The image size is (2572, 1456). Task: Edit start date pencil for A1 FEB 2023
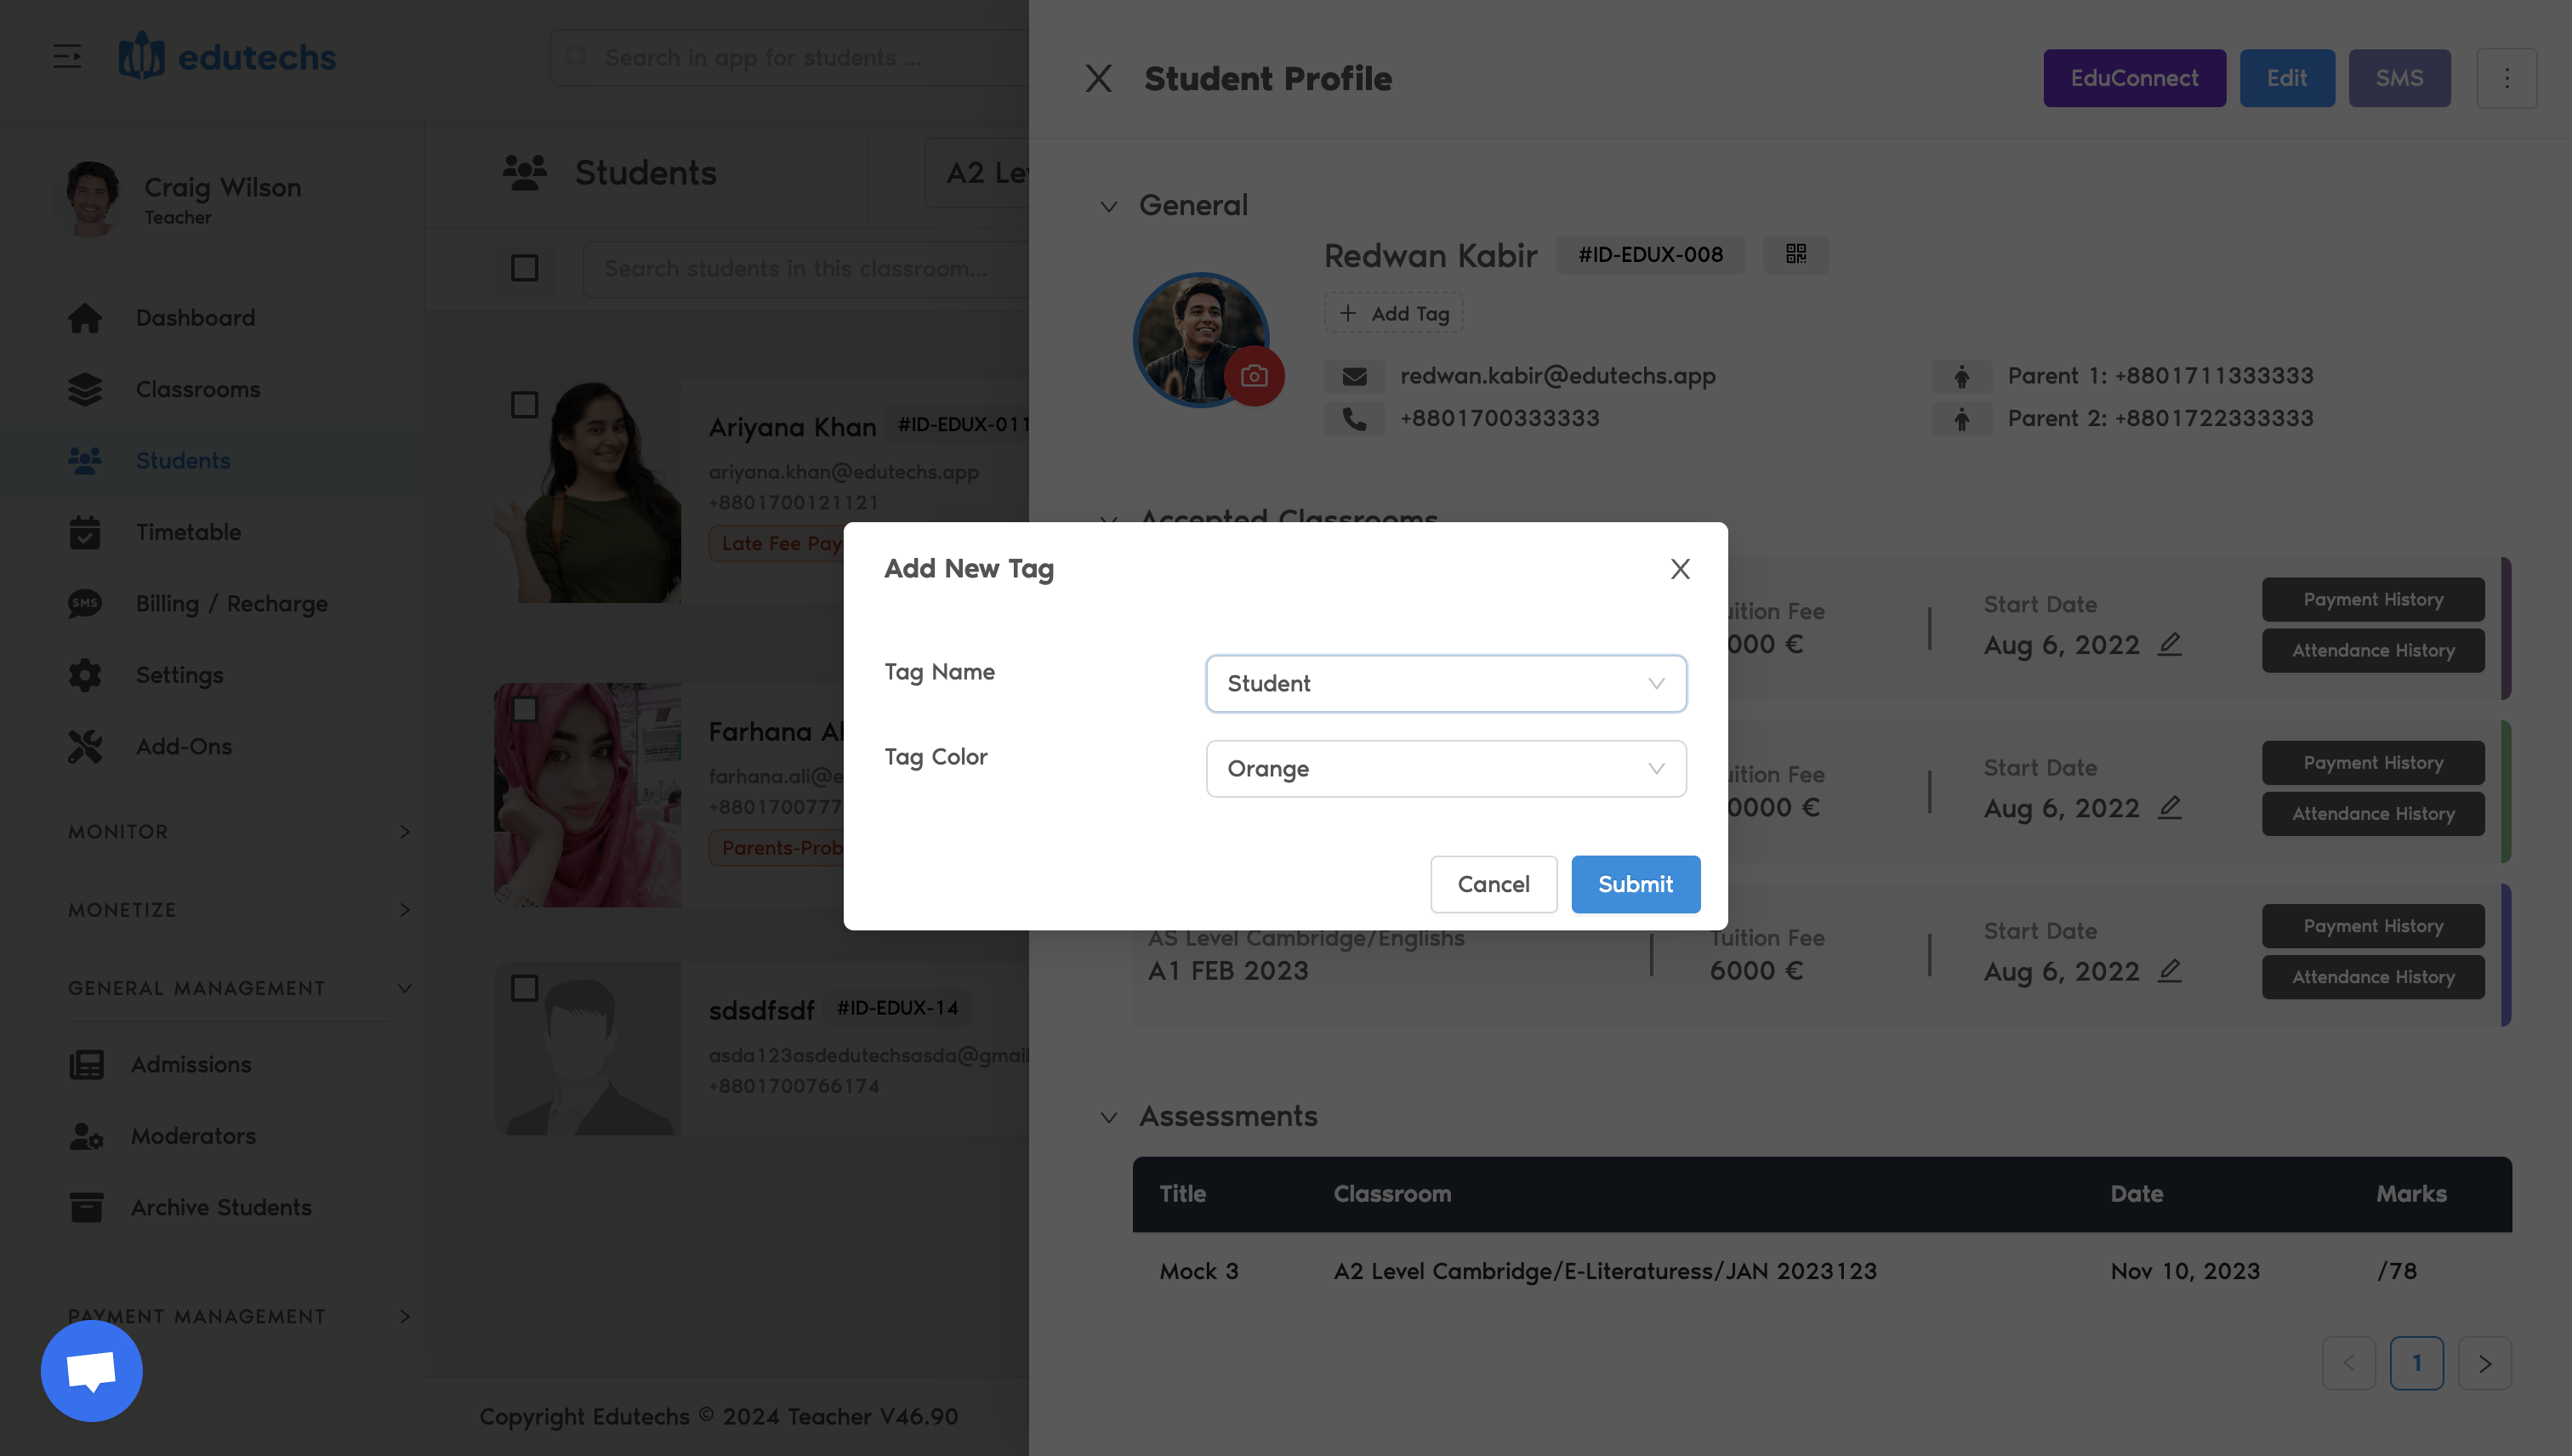[2169, 970]
